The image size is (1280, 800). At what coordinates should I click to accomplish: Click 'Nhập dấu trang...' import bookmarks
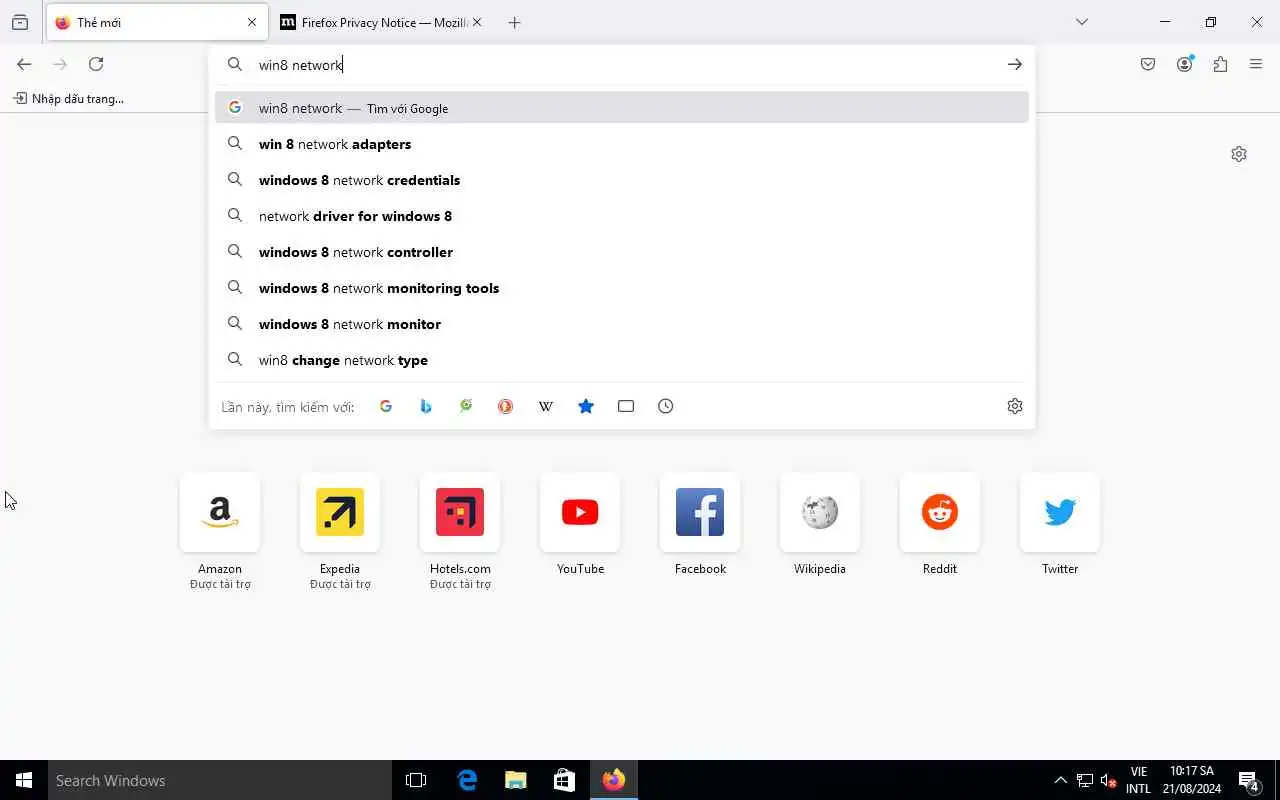point(69,98)
